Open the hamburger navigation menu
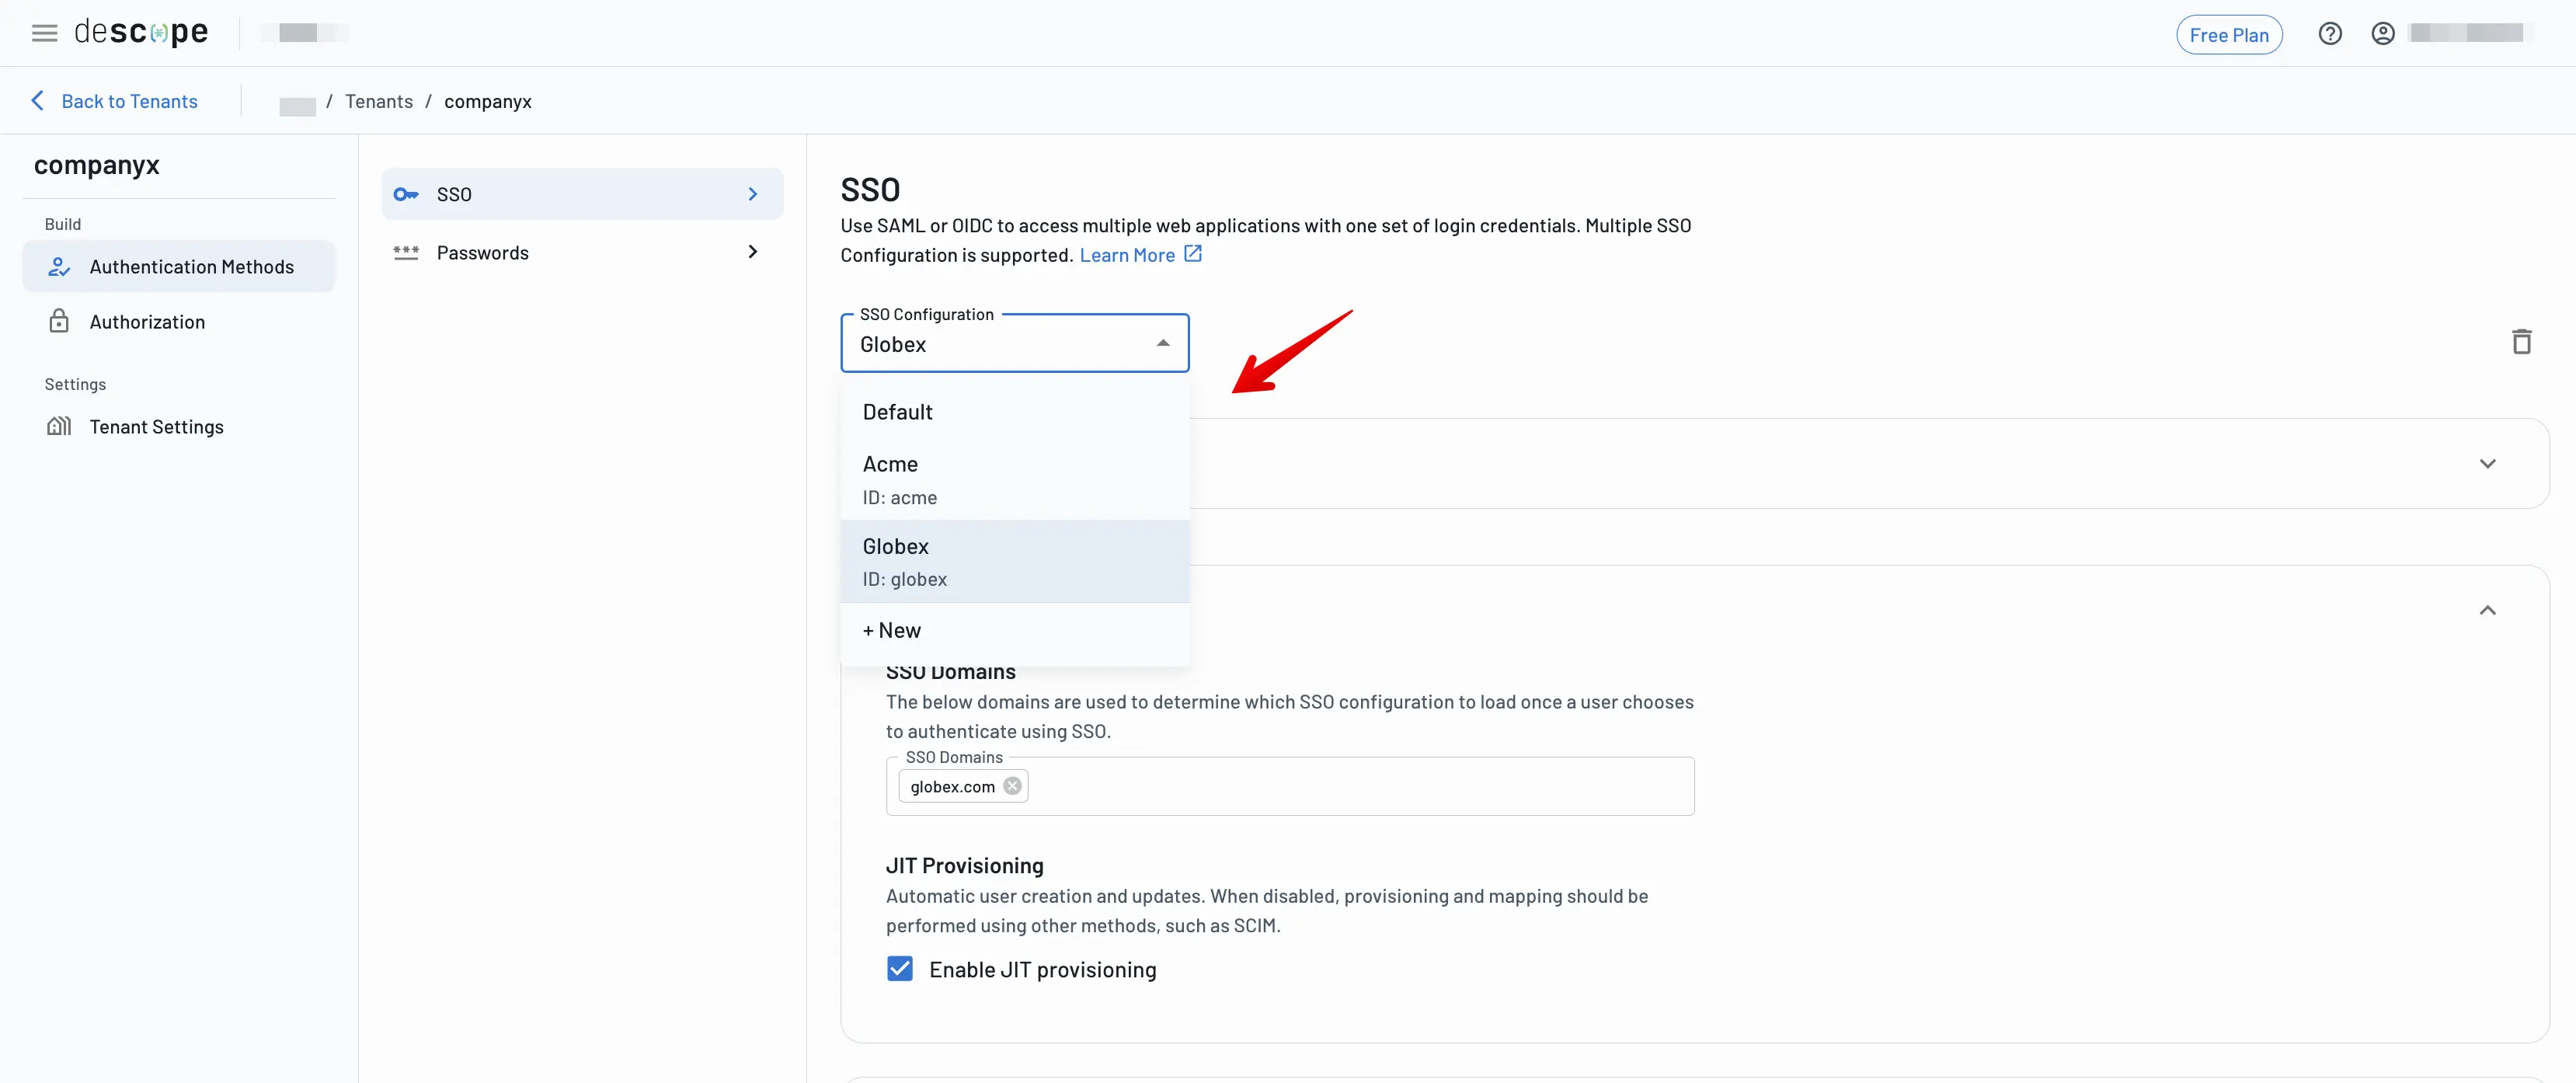The width and height of the screenshot is (2576, 1083). (44, 32)
